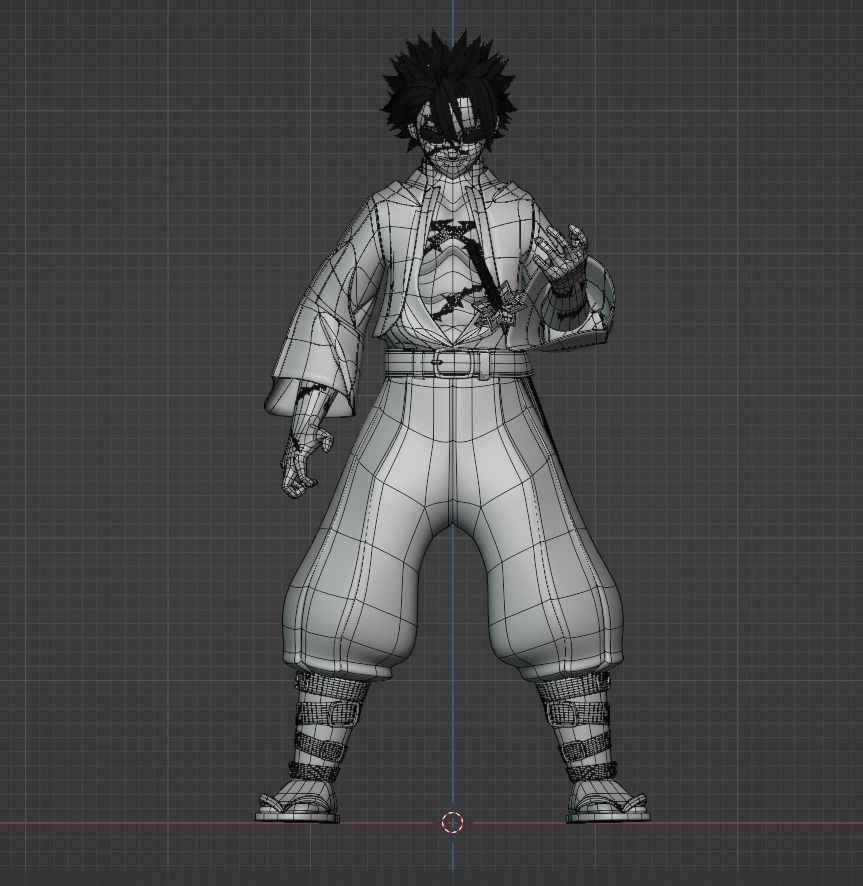
Task: Click the 3D cursor at the origin
Action: [x=452, y=823]
